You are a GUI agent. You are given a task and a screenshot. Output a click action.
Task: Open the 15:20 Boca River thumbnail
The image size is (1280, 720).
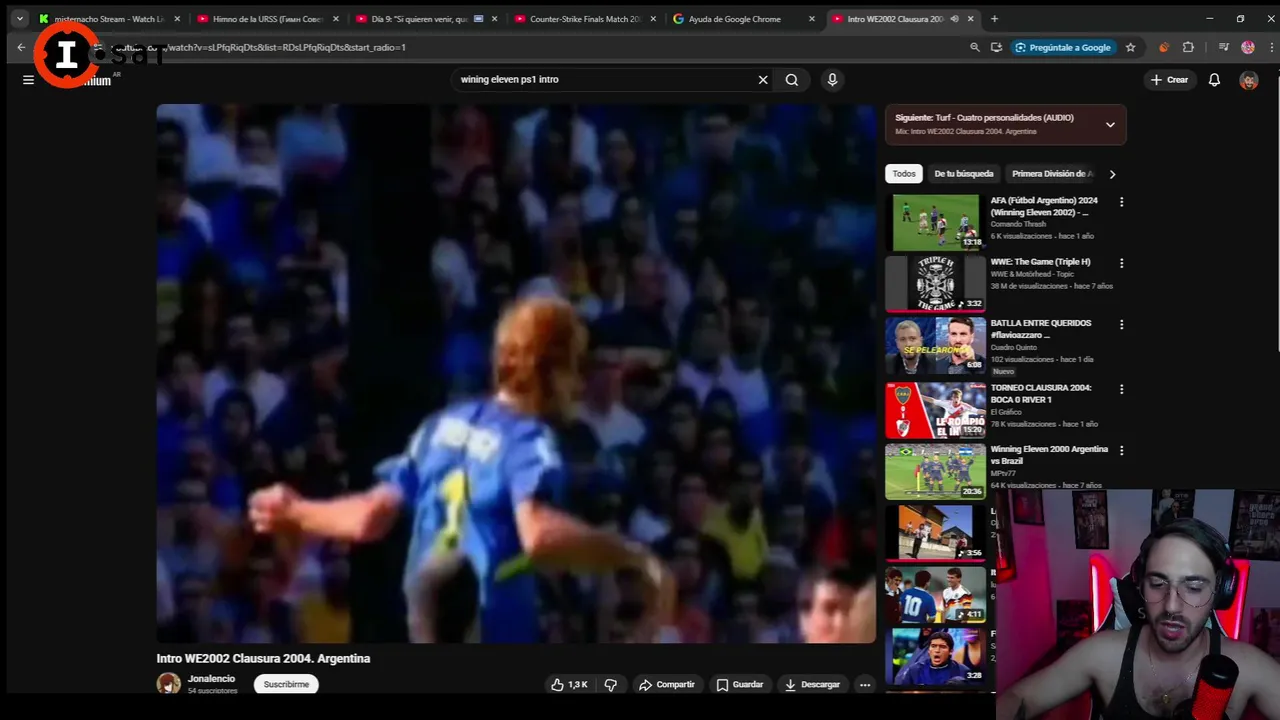tap(935, 410)
